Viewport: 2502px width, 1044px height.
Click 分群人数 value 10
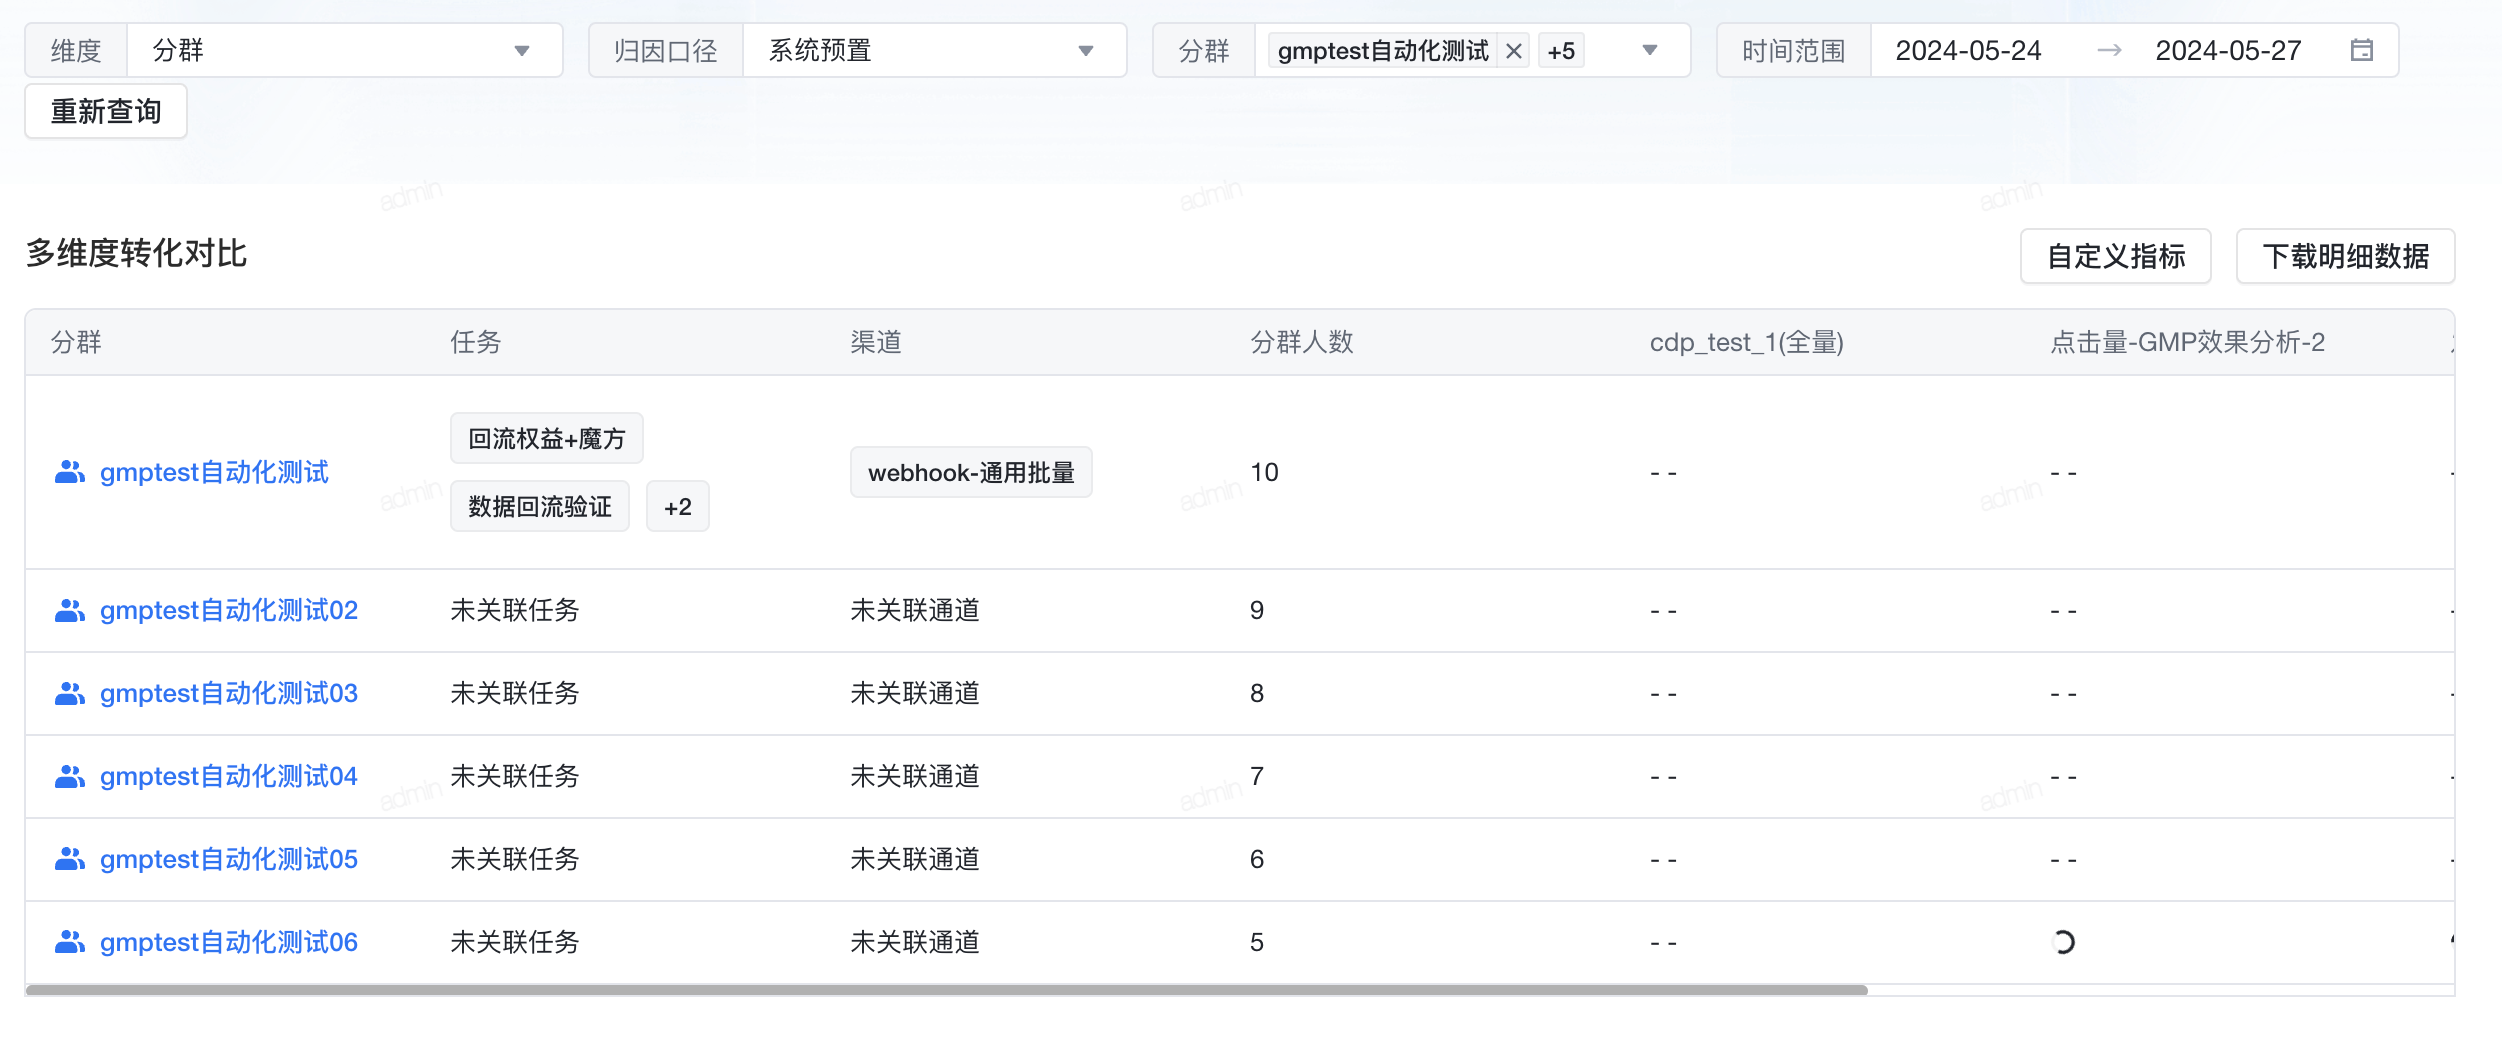coord(1264,472)
